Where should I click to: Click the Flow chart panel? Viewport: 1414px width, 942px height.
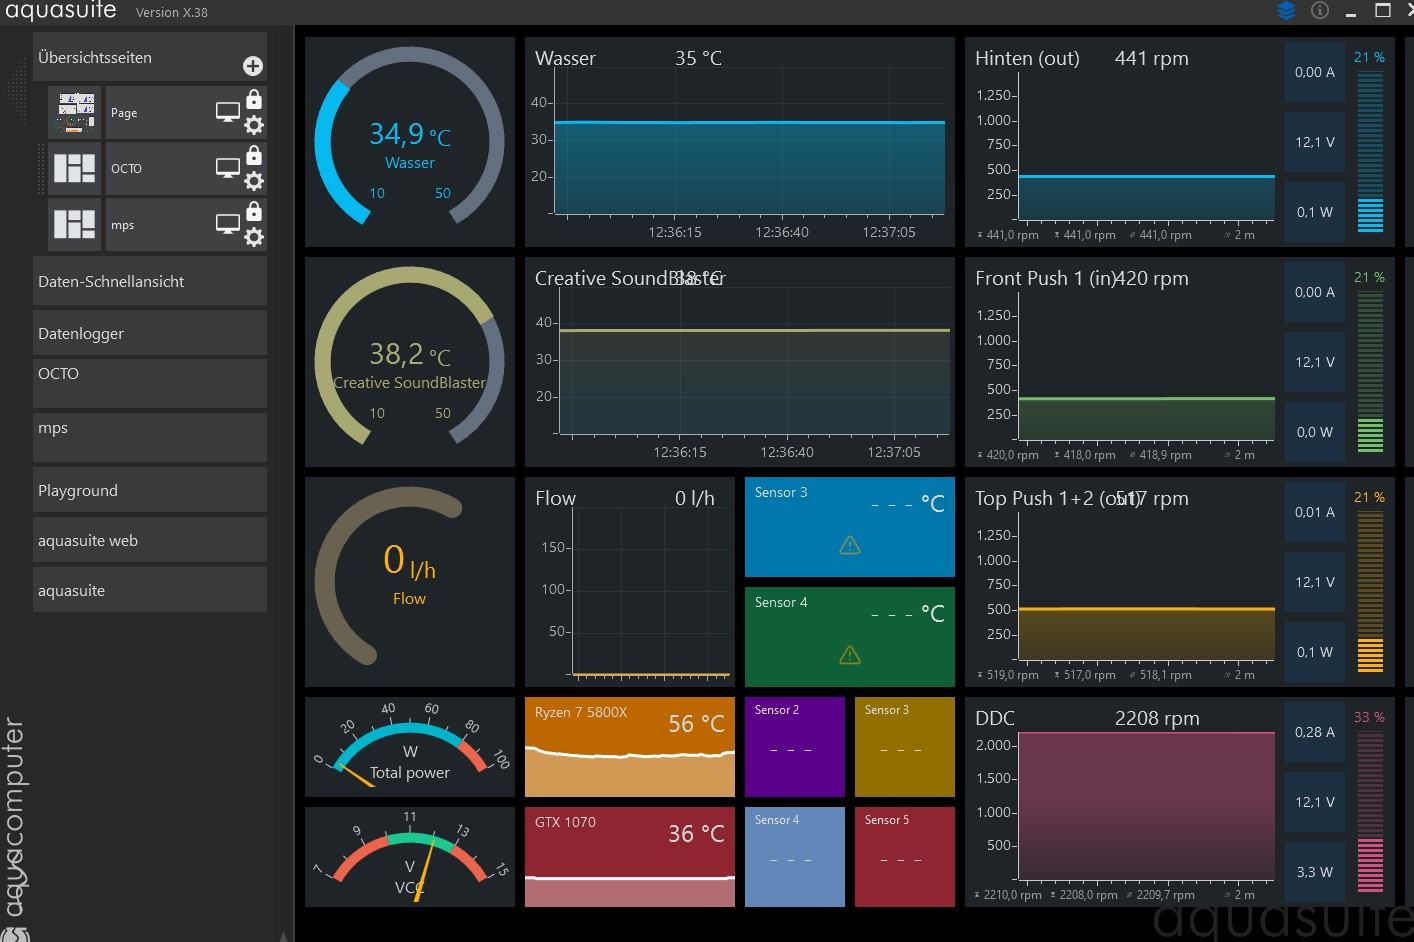(x=630, y=582)
